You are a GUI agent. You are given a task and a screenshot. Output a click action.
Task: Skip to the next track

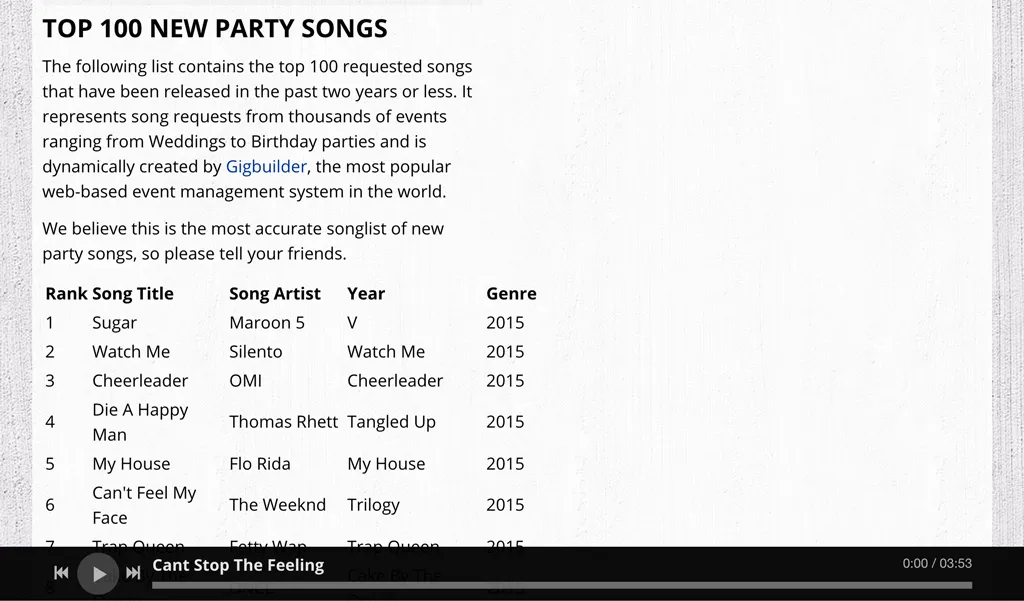[133, 573]
